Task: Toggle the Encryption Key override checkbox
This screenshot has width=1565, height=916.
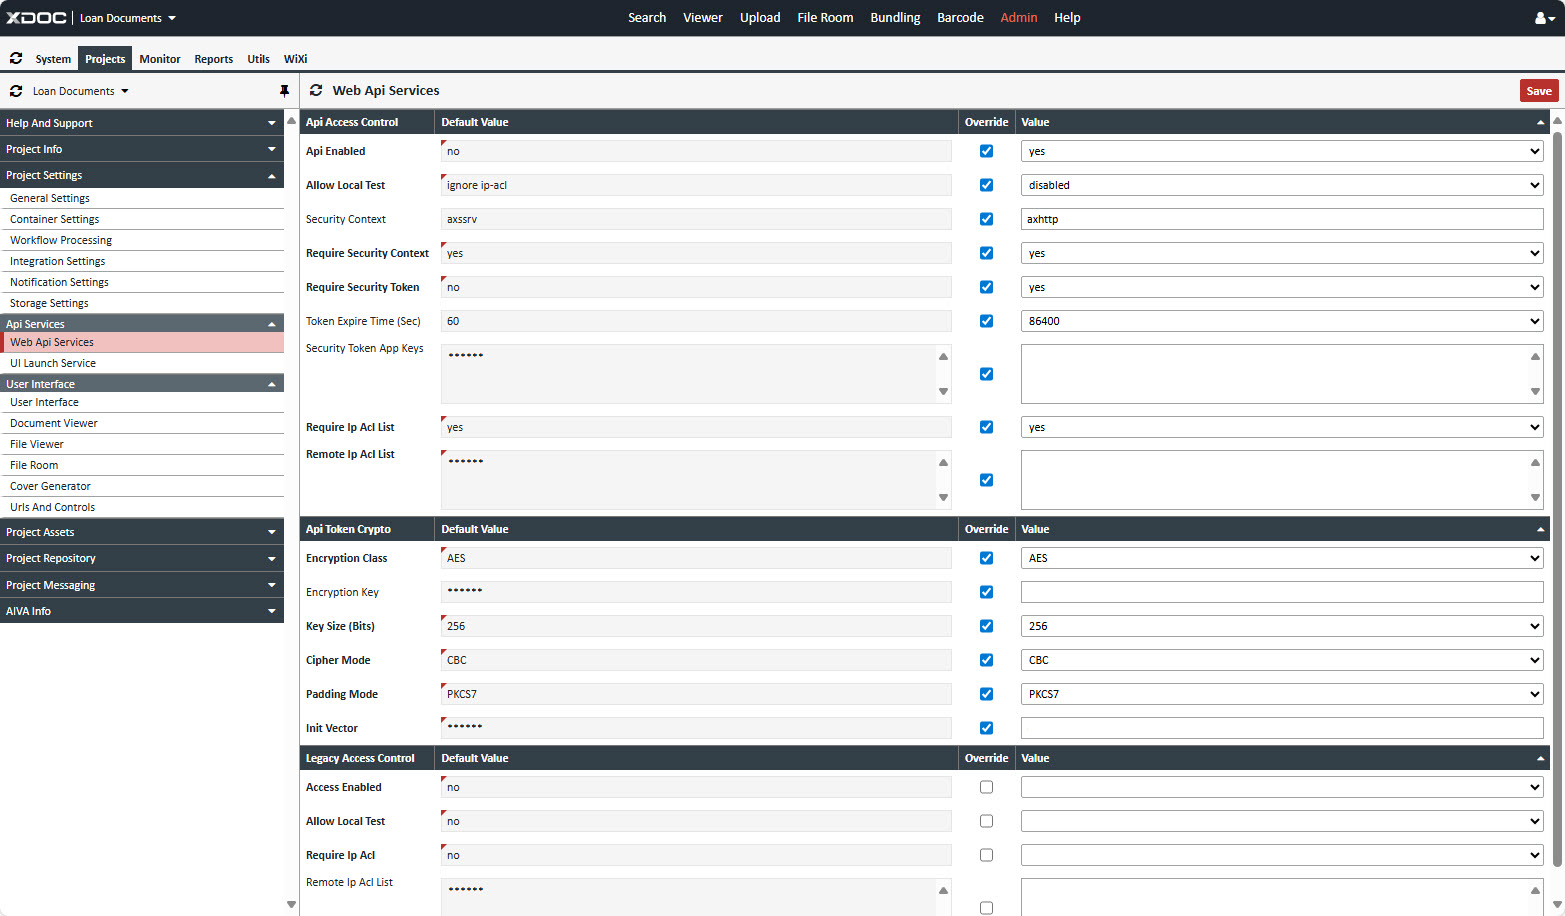Action: pos(986,592)
